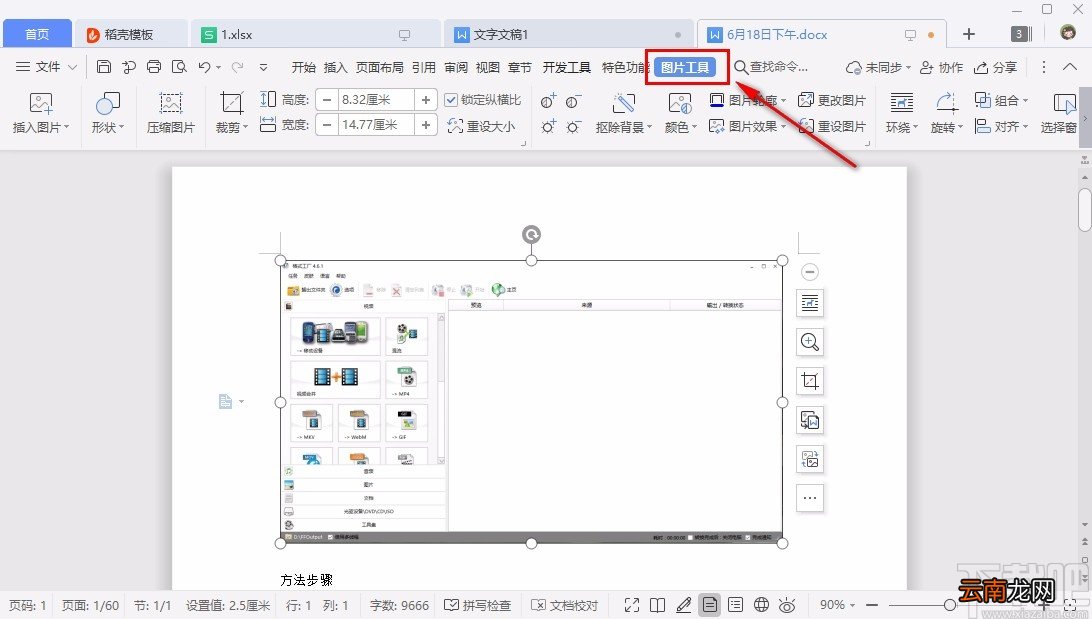Increase brightness icon
The image size is (1092, 619).
549,127
